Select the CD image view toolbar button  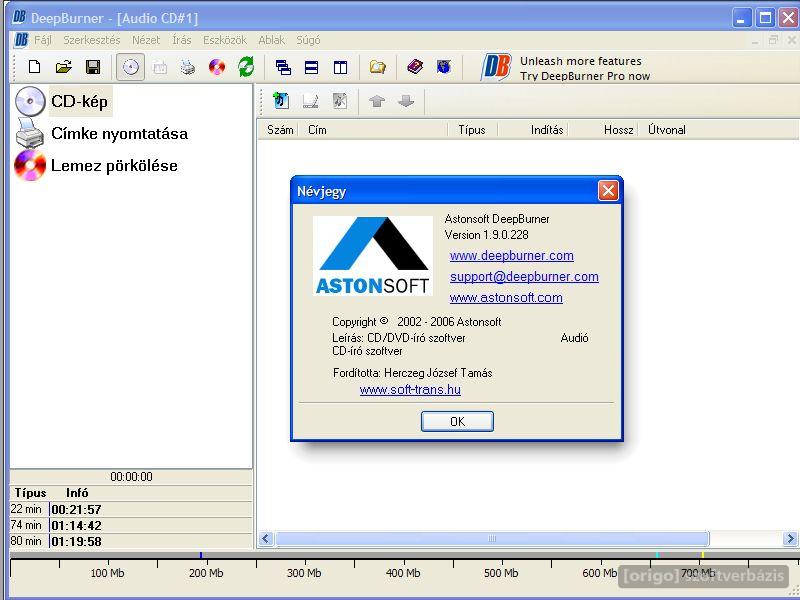coord(131,67)
